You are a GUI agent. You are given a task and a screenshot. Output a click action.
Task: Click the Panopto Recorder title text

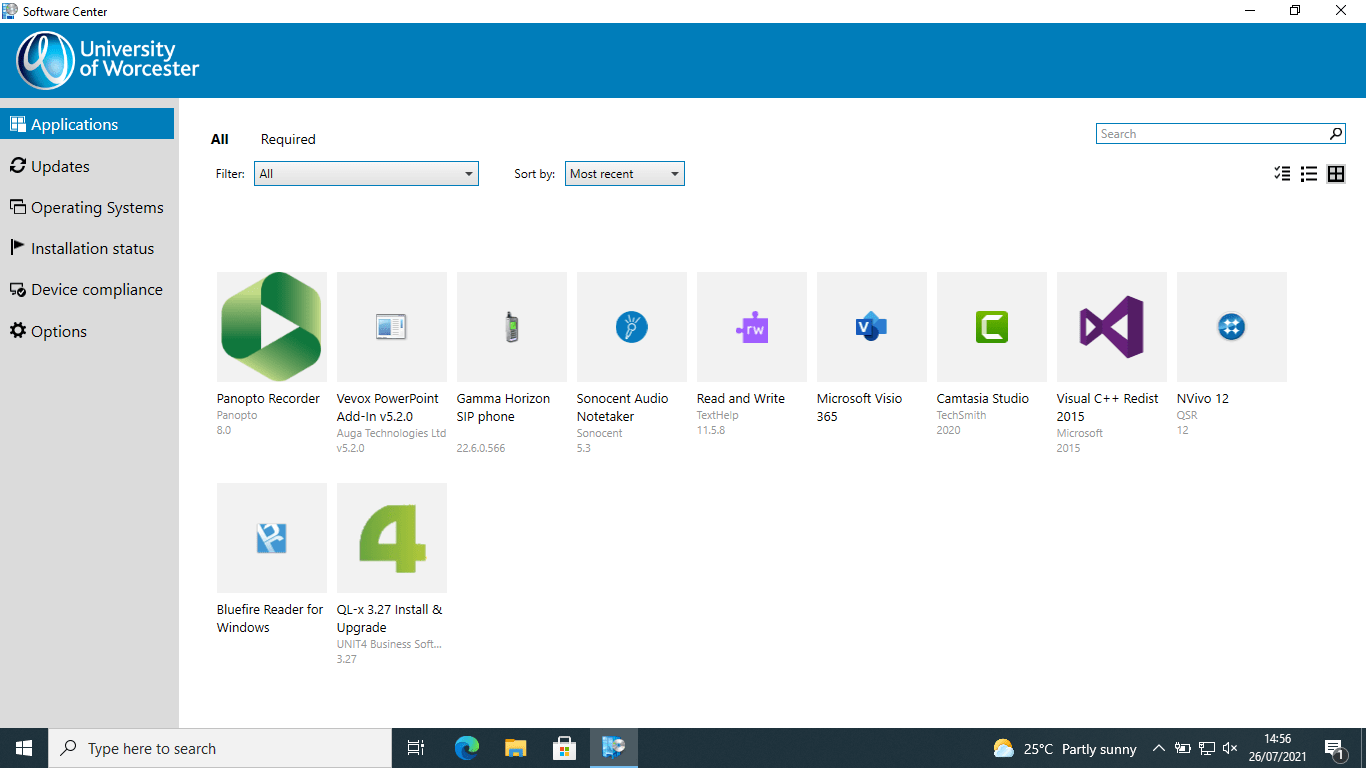pyautogui.click(x=268, y=398)
